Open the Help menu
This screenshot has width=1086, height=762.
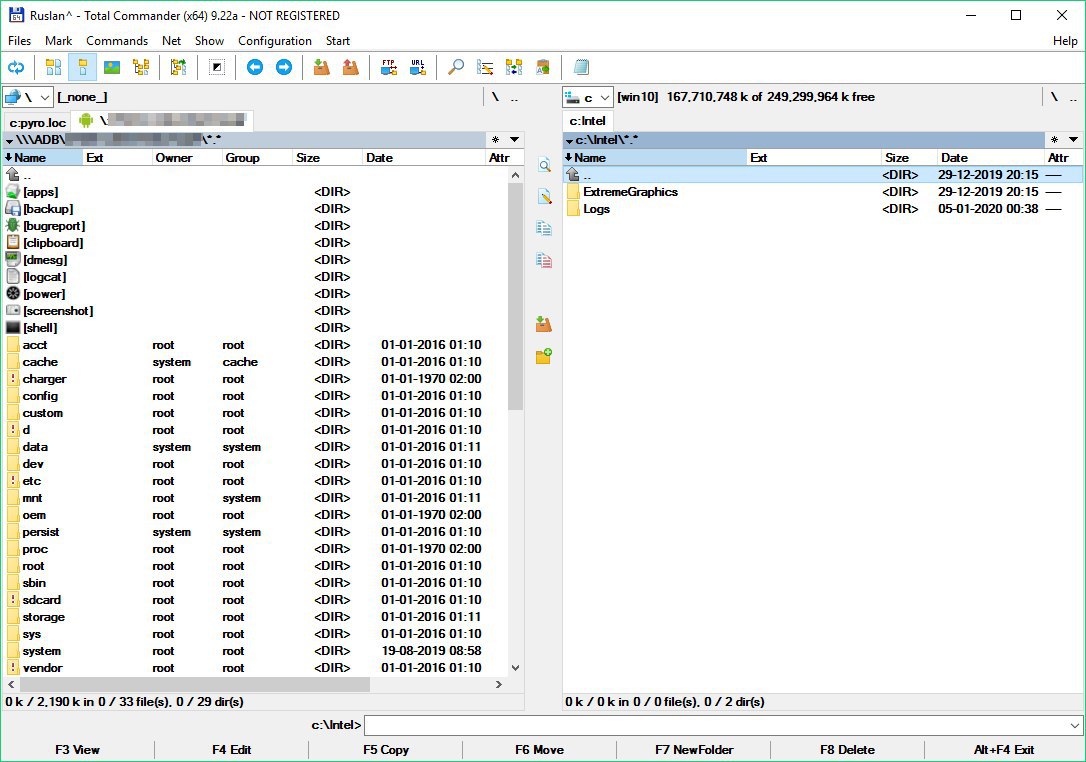tap(1065, 41)
